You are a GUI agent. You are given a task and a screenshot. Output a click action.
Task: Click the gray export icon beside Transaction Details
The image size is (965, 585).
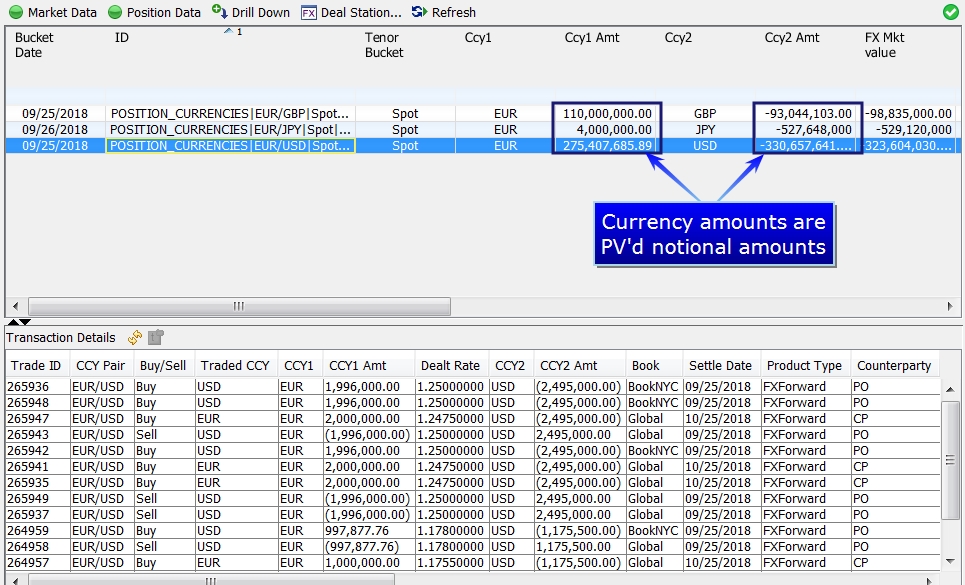click(x=156, y=337)
